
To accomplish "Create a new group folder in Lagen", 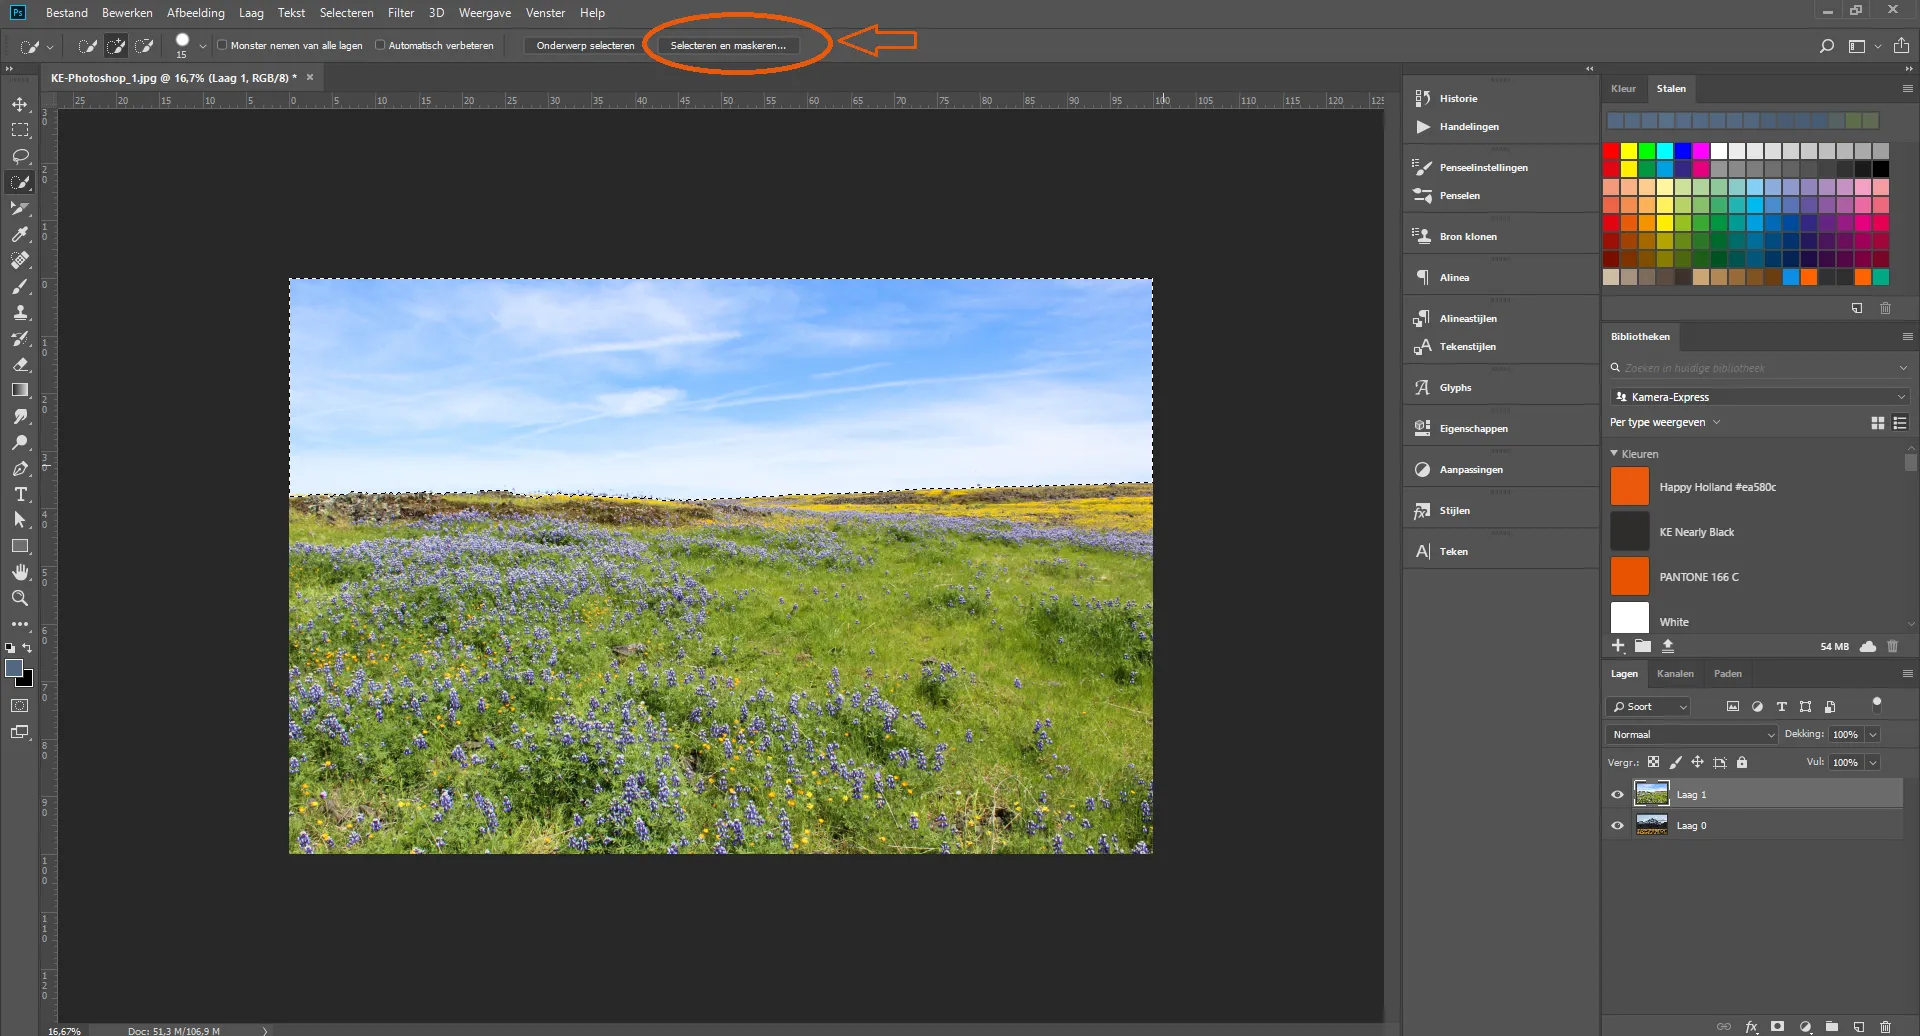I will pos(1832,1027).
